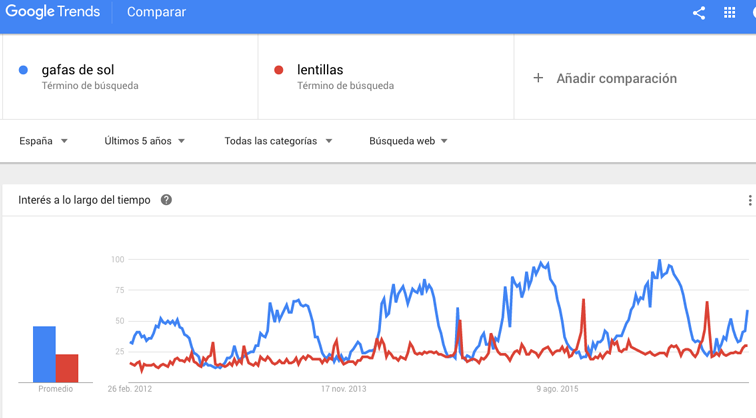Click Añadir comparación link

point(616,78)
